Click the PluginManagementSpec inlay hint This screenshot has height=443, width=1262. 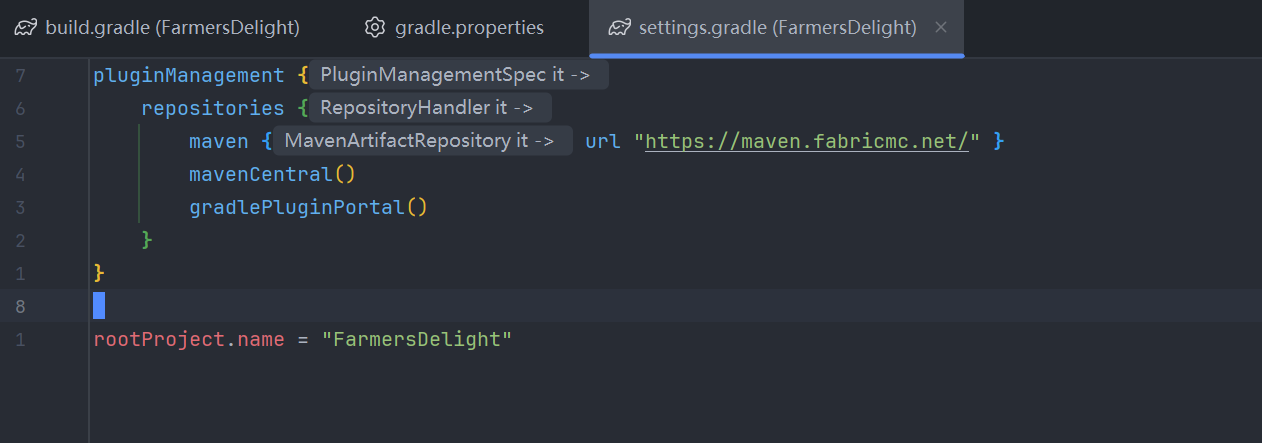point(456,75)
